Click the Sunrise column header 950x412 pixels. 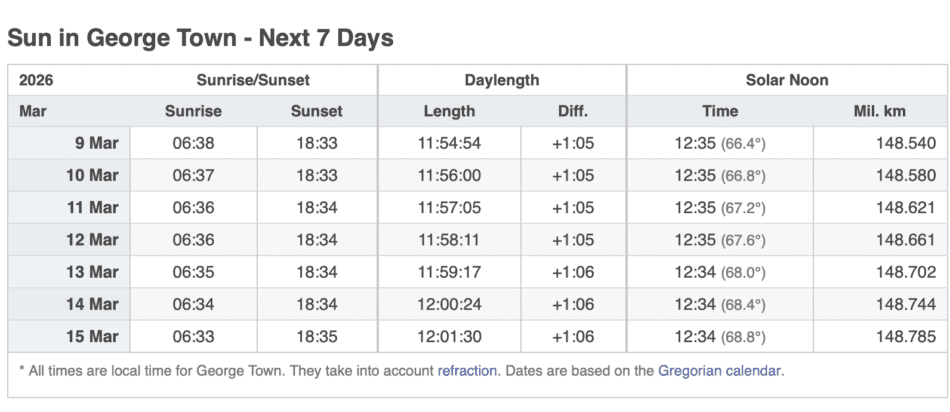point(194,111)
